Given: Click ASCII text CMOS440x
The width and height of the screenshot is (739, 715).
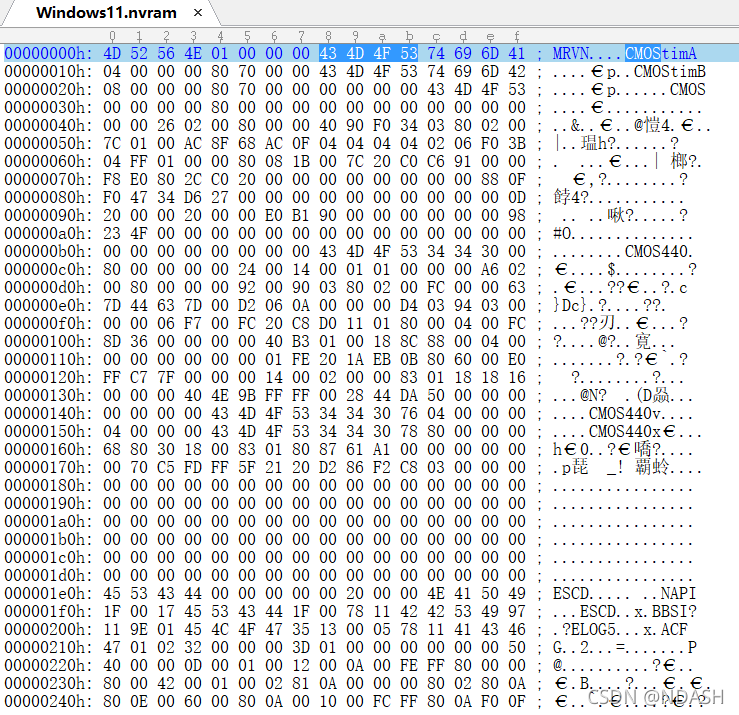Looking at the screenshot, I should (624, 431).
